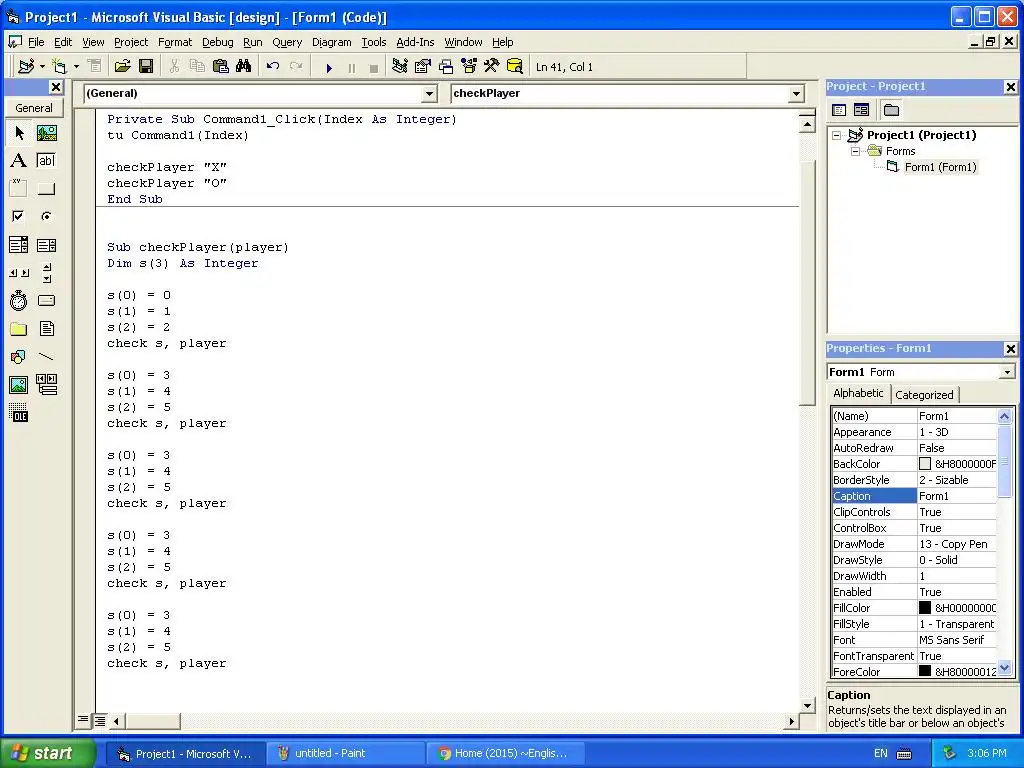Open the Project Explorer toolbar icon
The width and height of the screenshot is (1024, 768).
400,67
